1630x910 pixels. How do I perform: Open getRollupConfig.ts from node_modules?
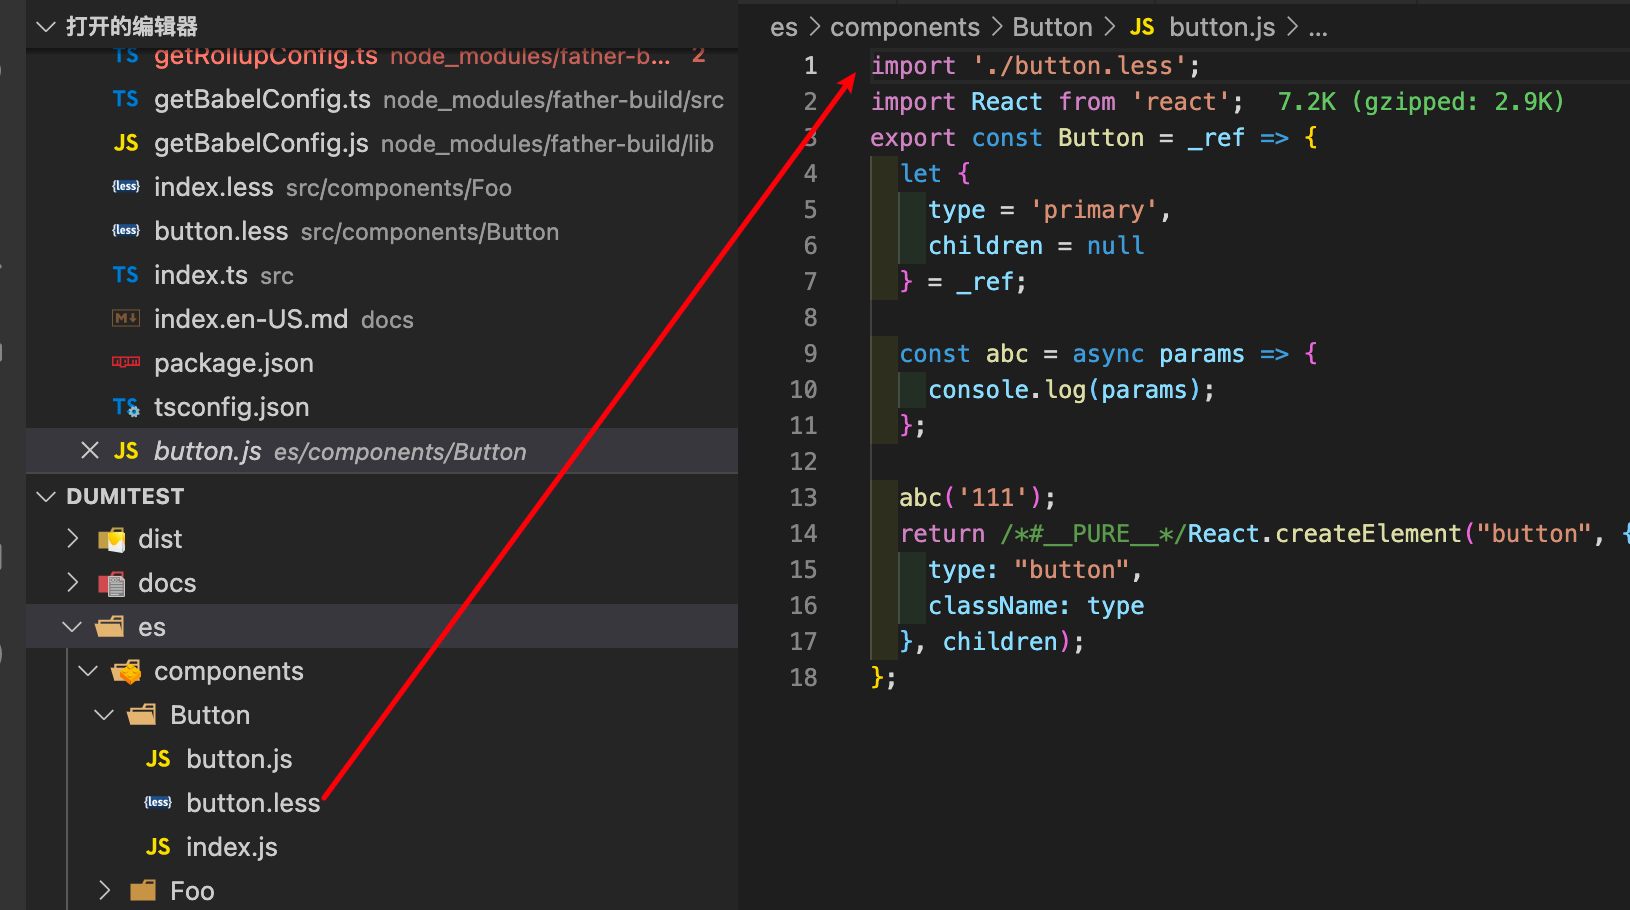(x=265, y=56)
